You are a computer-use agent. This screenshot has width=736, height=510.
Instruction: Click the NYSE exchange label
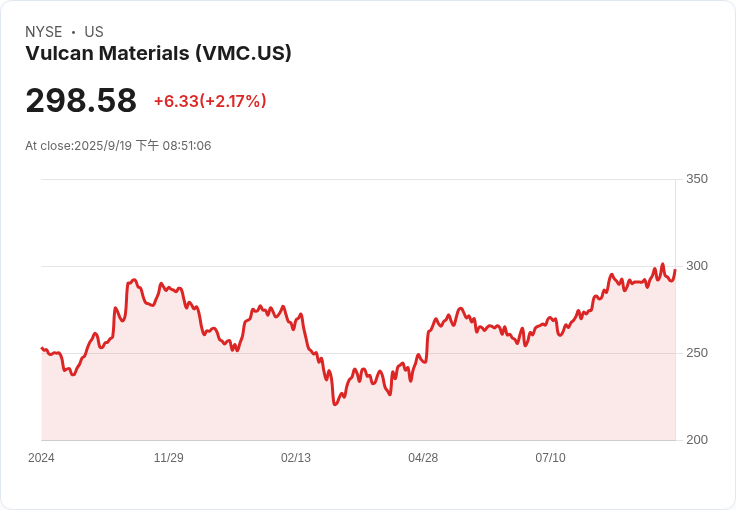pos(44,32)
